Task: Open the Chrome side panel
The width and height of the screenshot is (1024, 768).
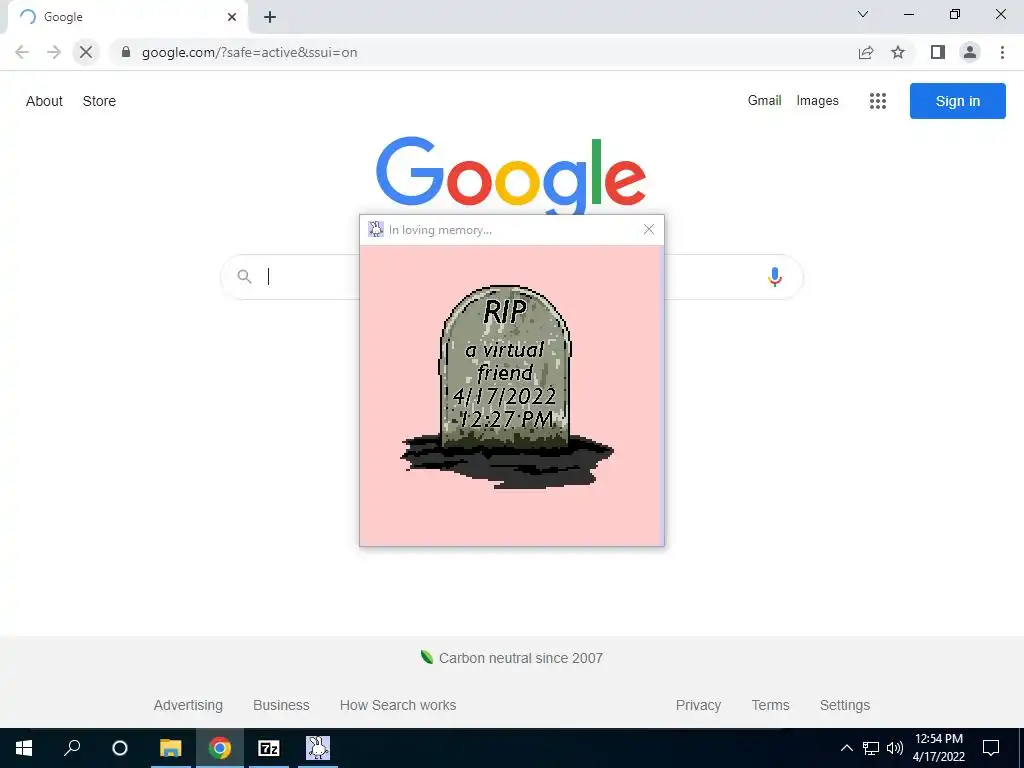Action: (x=938, y=52)
